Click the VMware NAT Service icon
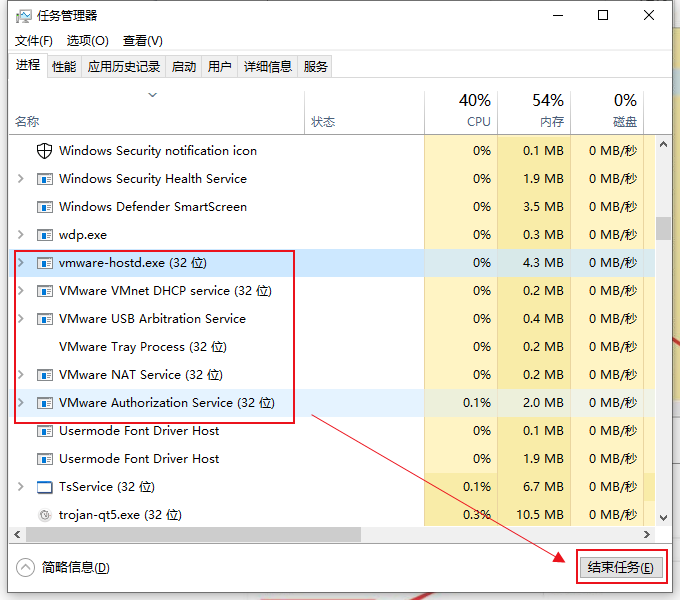This screenshot has height=600, width=680. click(x=45, y=375)
